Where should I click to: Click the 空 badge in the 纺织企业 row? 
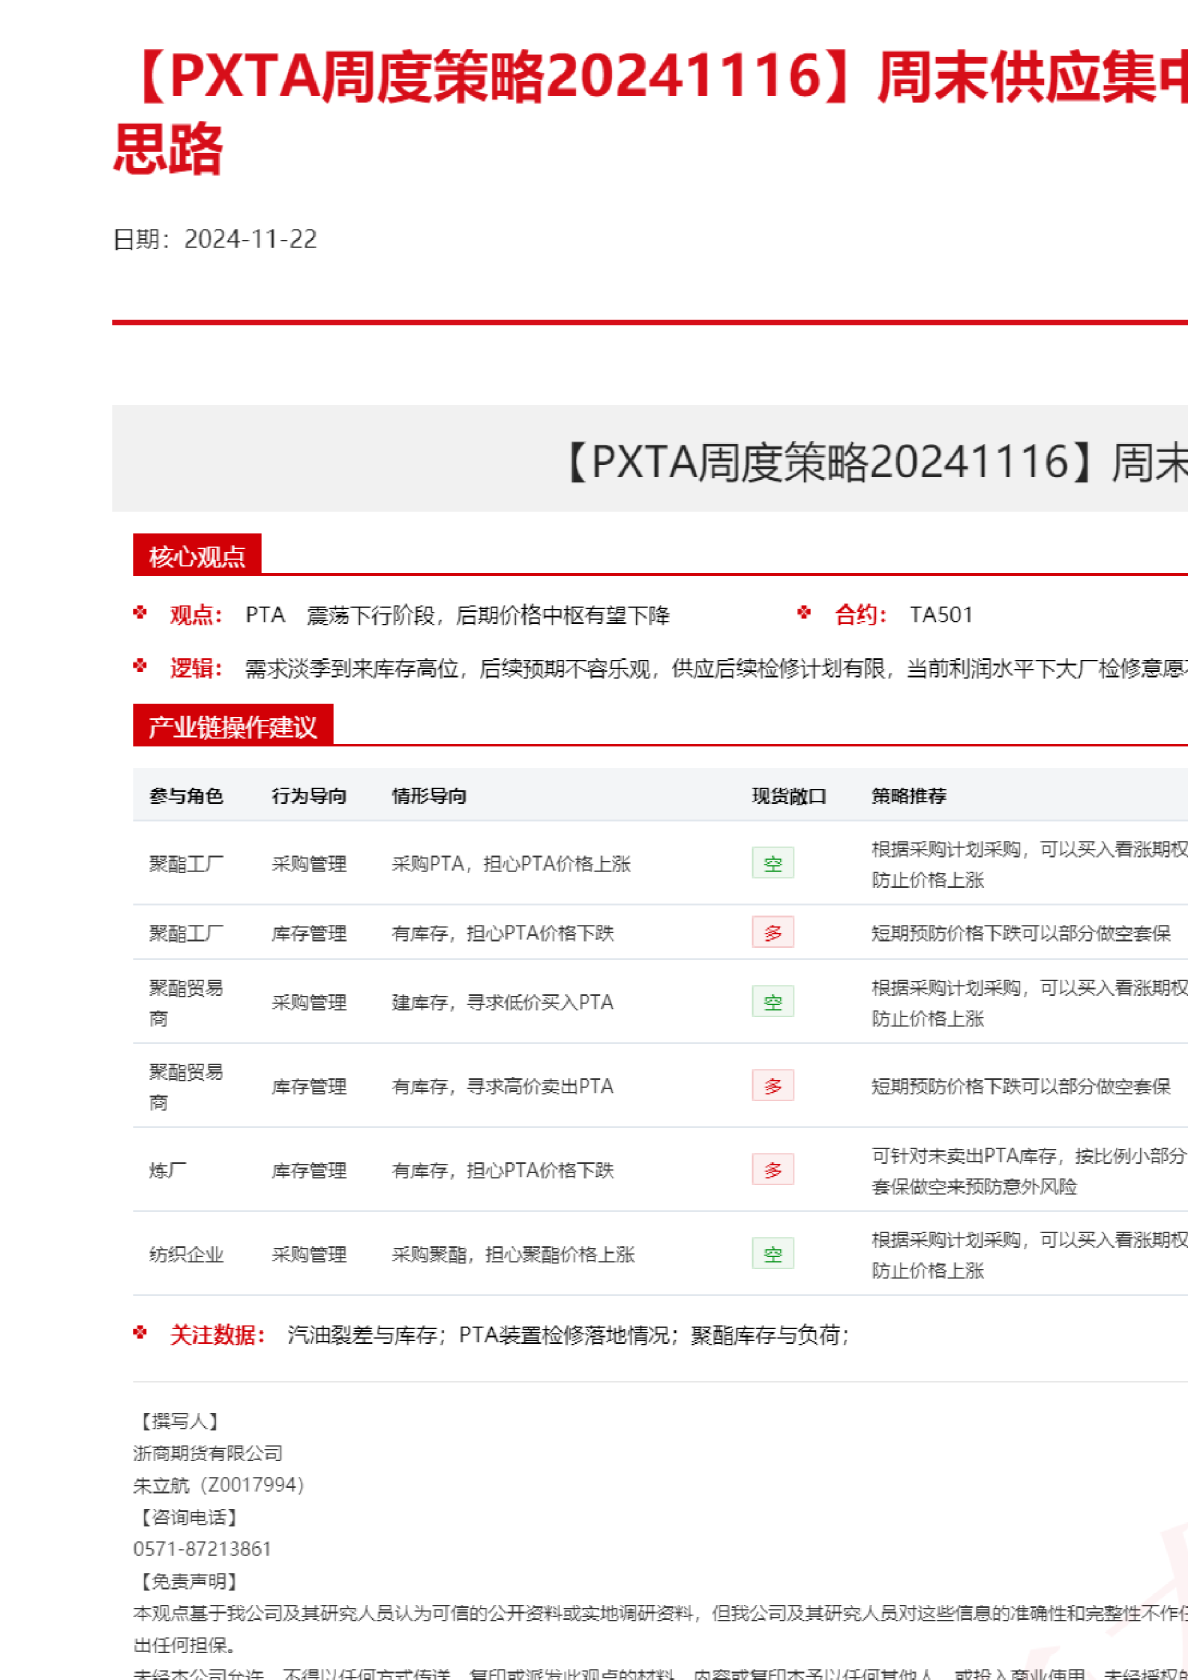pos(772,1253)
